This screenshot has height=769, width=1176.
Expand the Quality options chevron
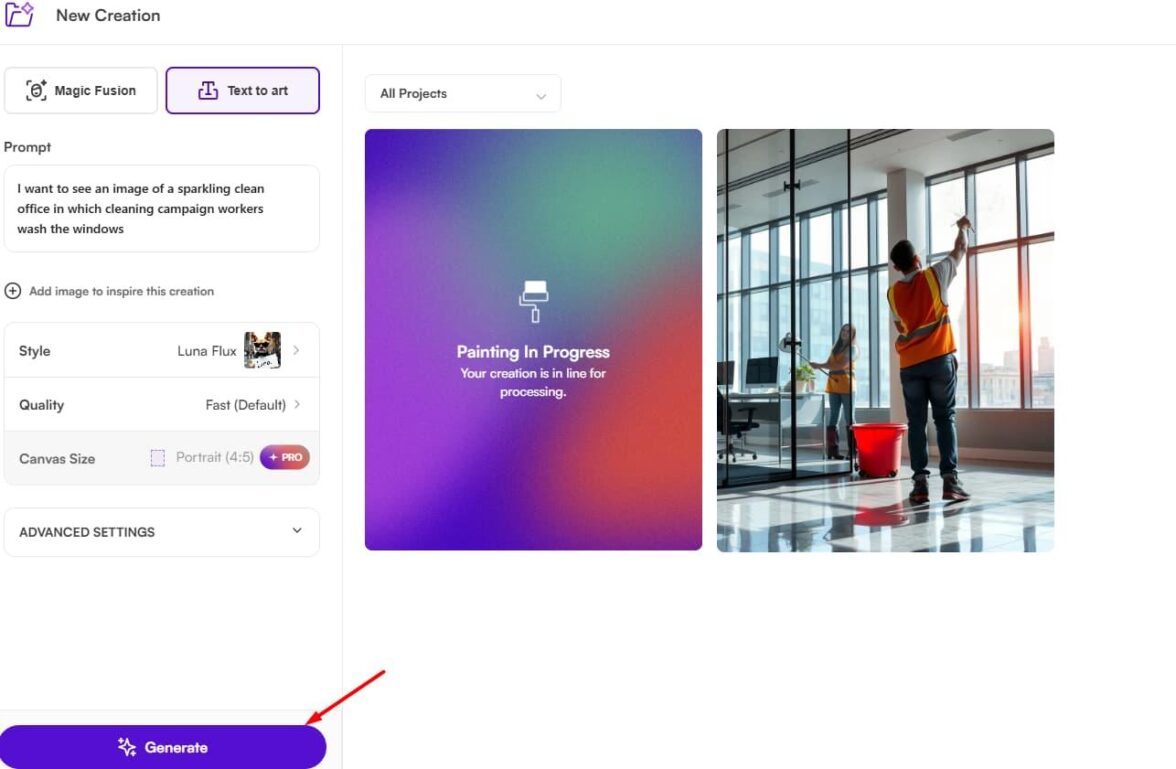pyautogui.click(x=297, y=404)
